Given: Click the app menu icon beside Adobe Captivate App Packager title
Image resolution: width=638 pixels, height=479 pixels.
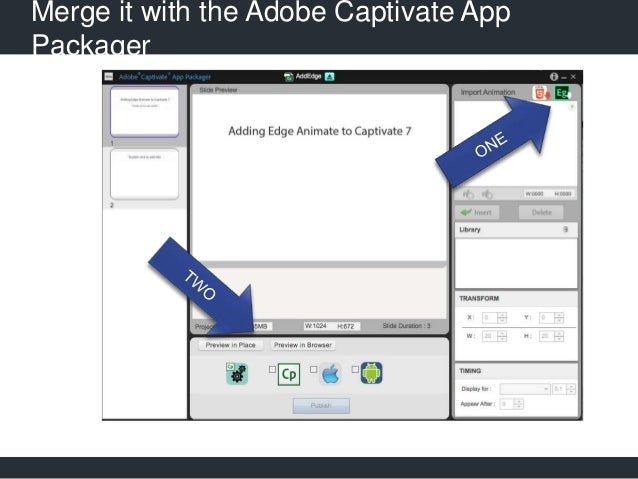Looking at the screenshot, I should click(109, 77).
